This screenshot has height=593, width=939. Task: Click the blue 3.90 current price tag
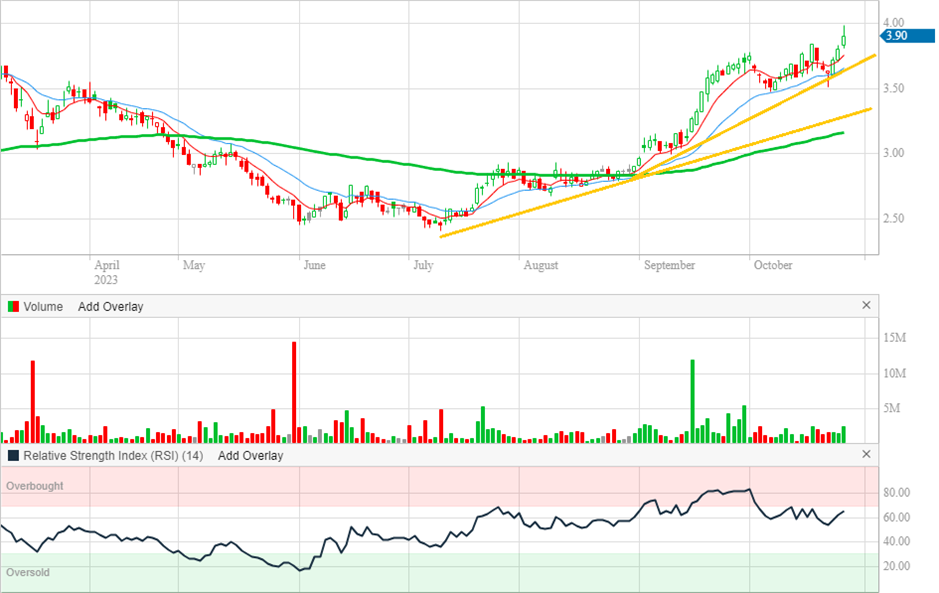click(897, 36)
